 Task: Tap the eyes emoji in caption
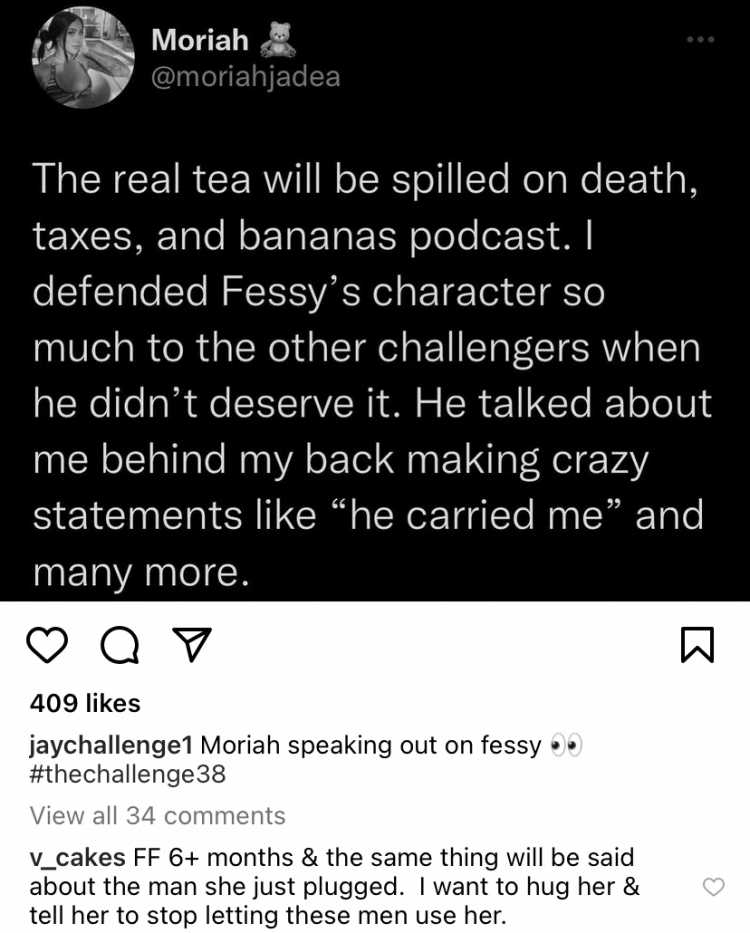566,745
